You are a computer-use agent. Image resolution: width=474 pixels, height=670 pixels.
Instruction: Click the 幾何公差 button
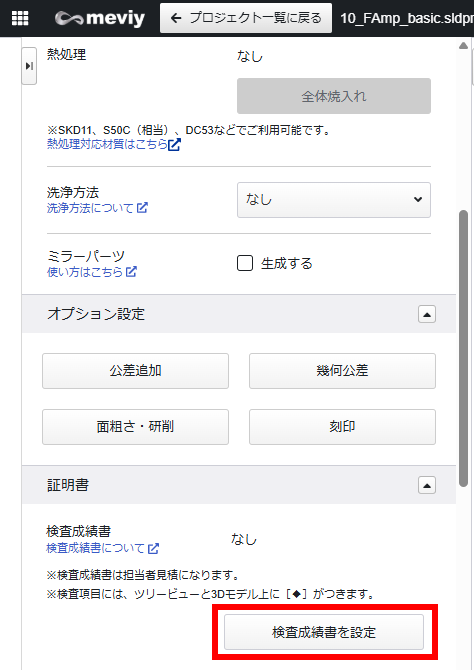point(342,371)
